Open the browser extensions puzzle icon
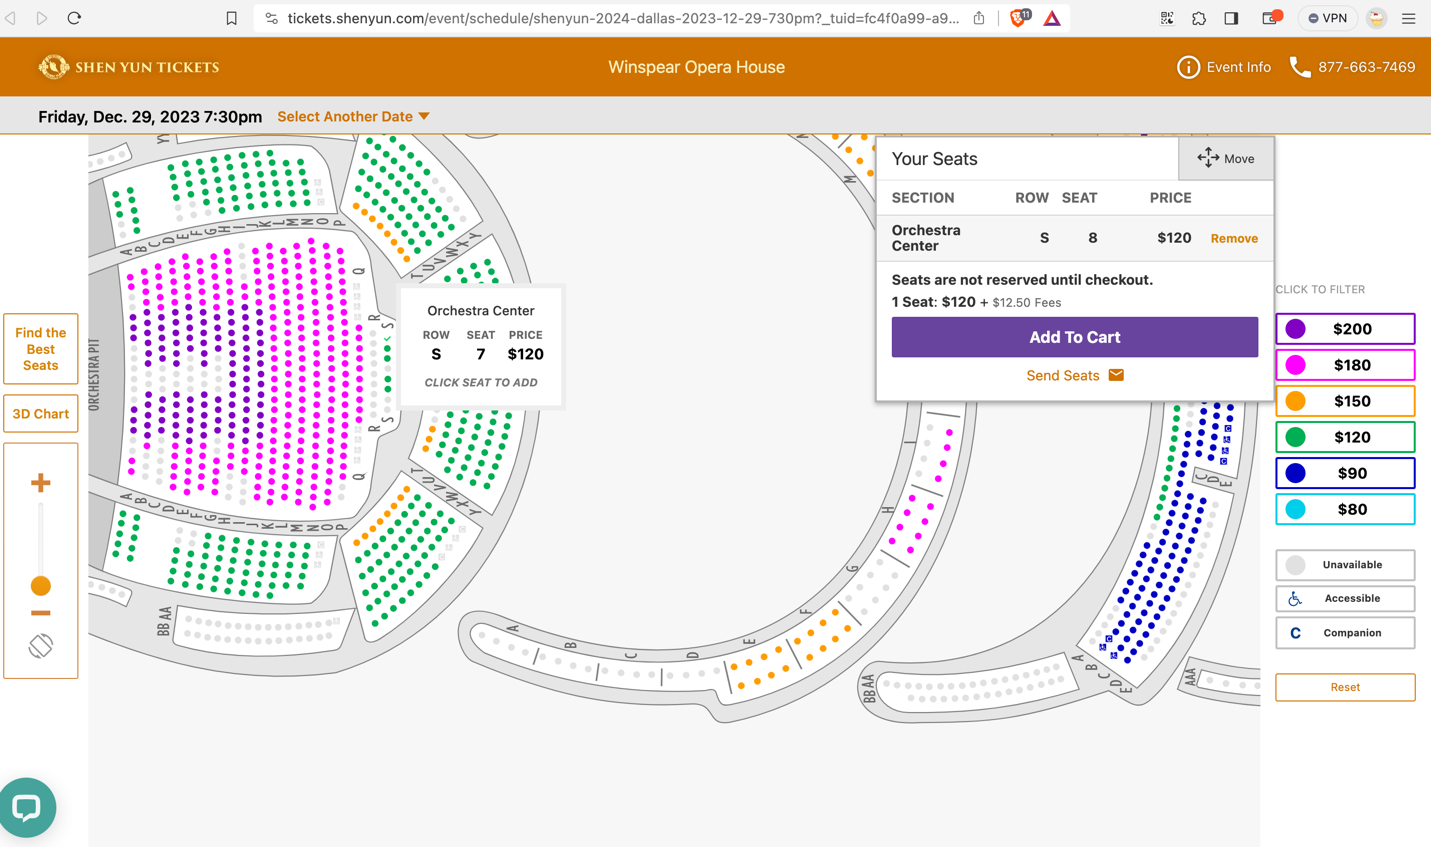Image resolution: width=1431 pixels, height=847 pixels. (1199, 18)
